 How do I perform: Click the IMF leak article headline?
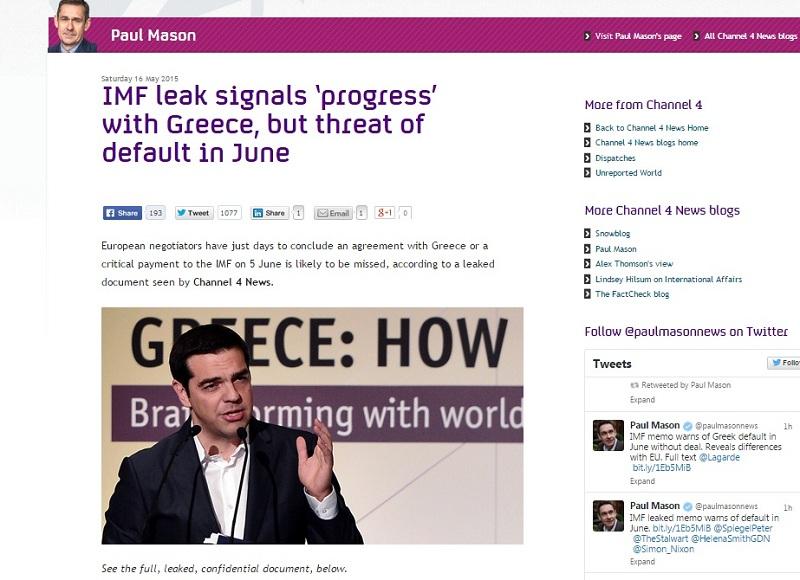(269, 124)
